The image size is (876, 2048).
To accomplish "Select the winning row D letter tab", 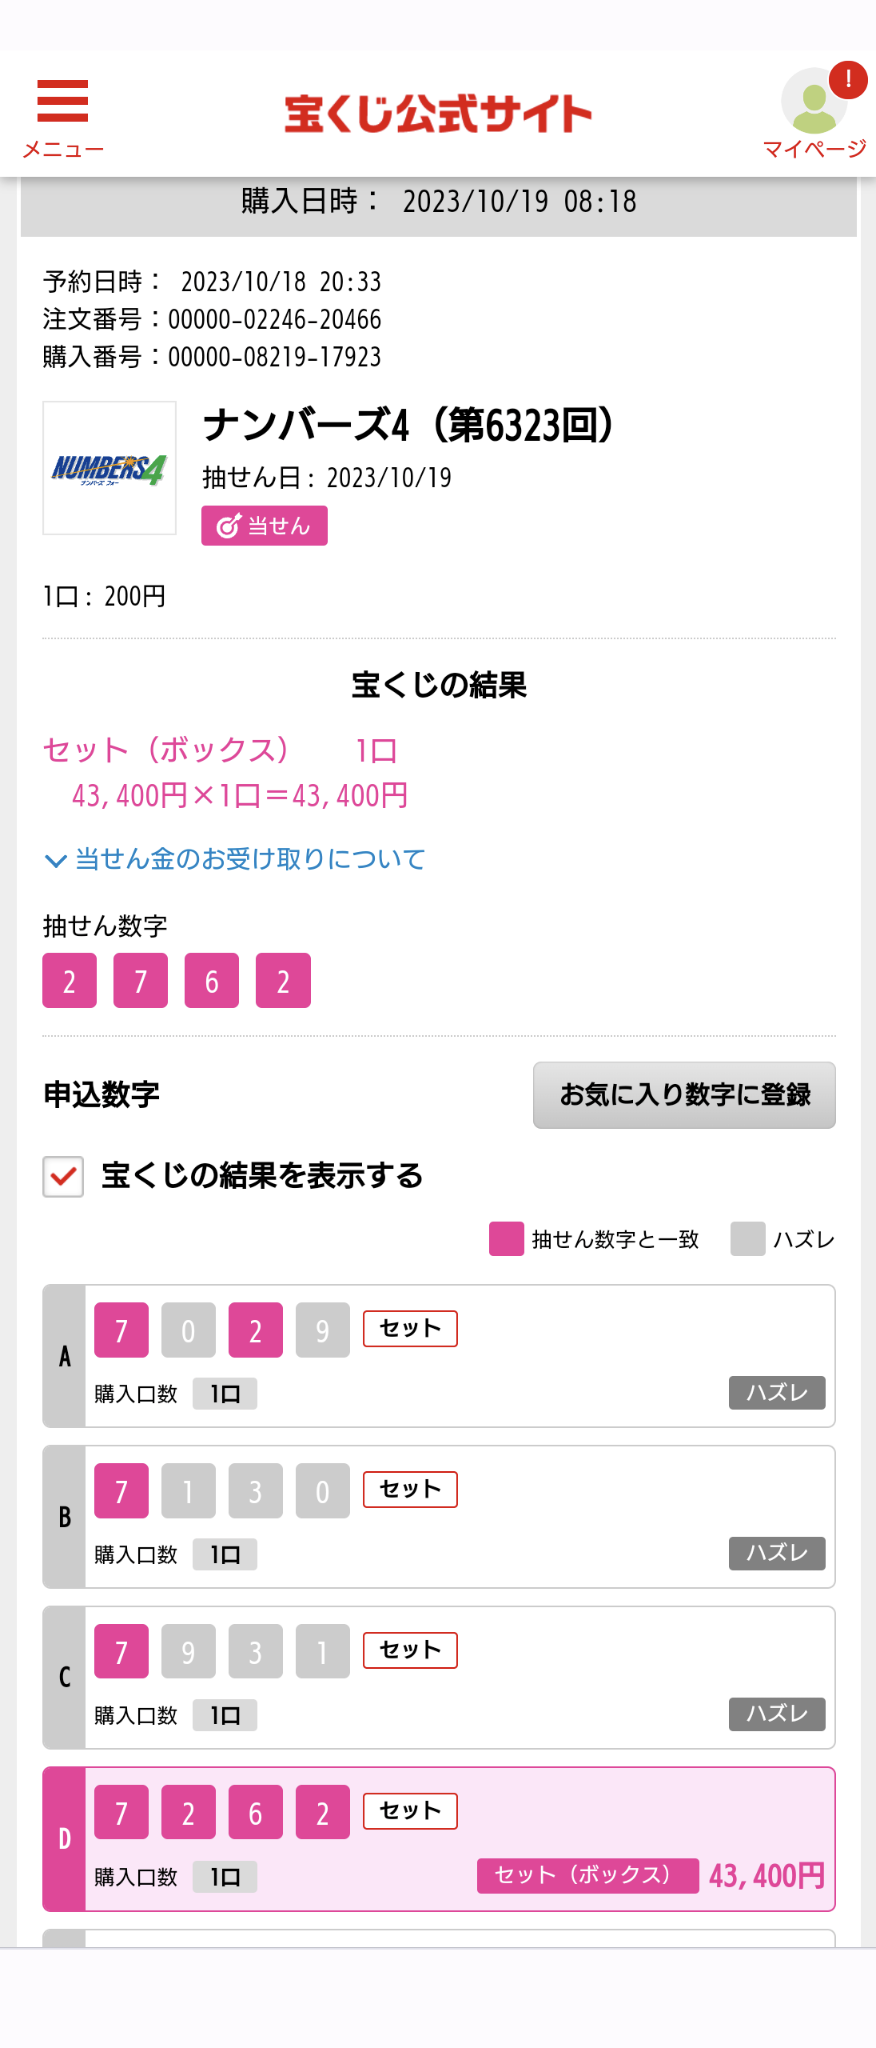I will (64, 1838).
